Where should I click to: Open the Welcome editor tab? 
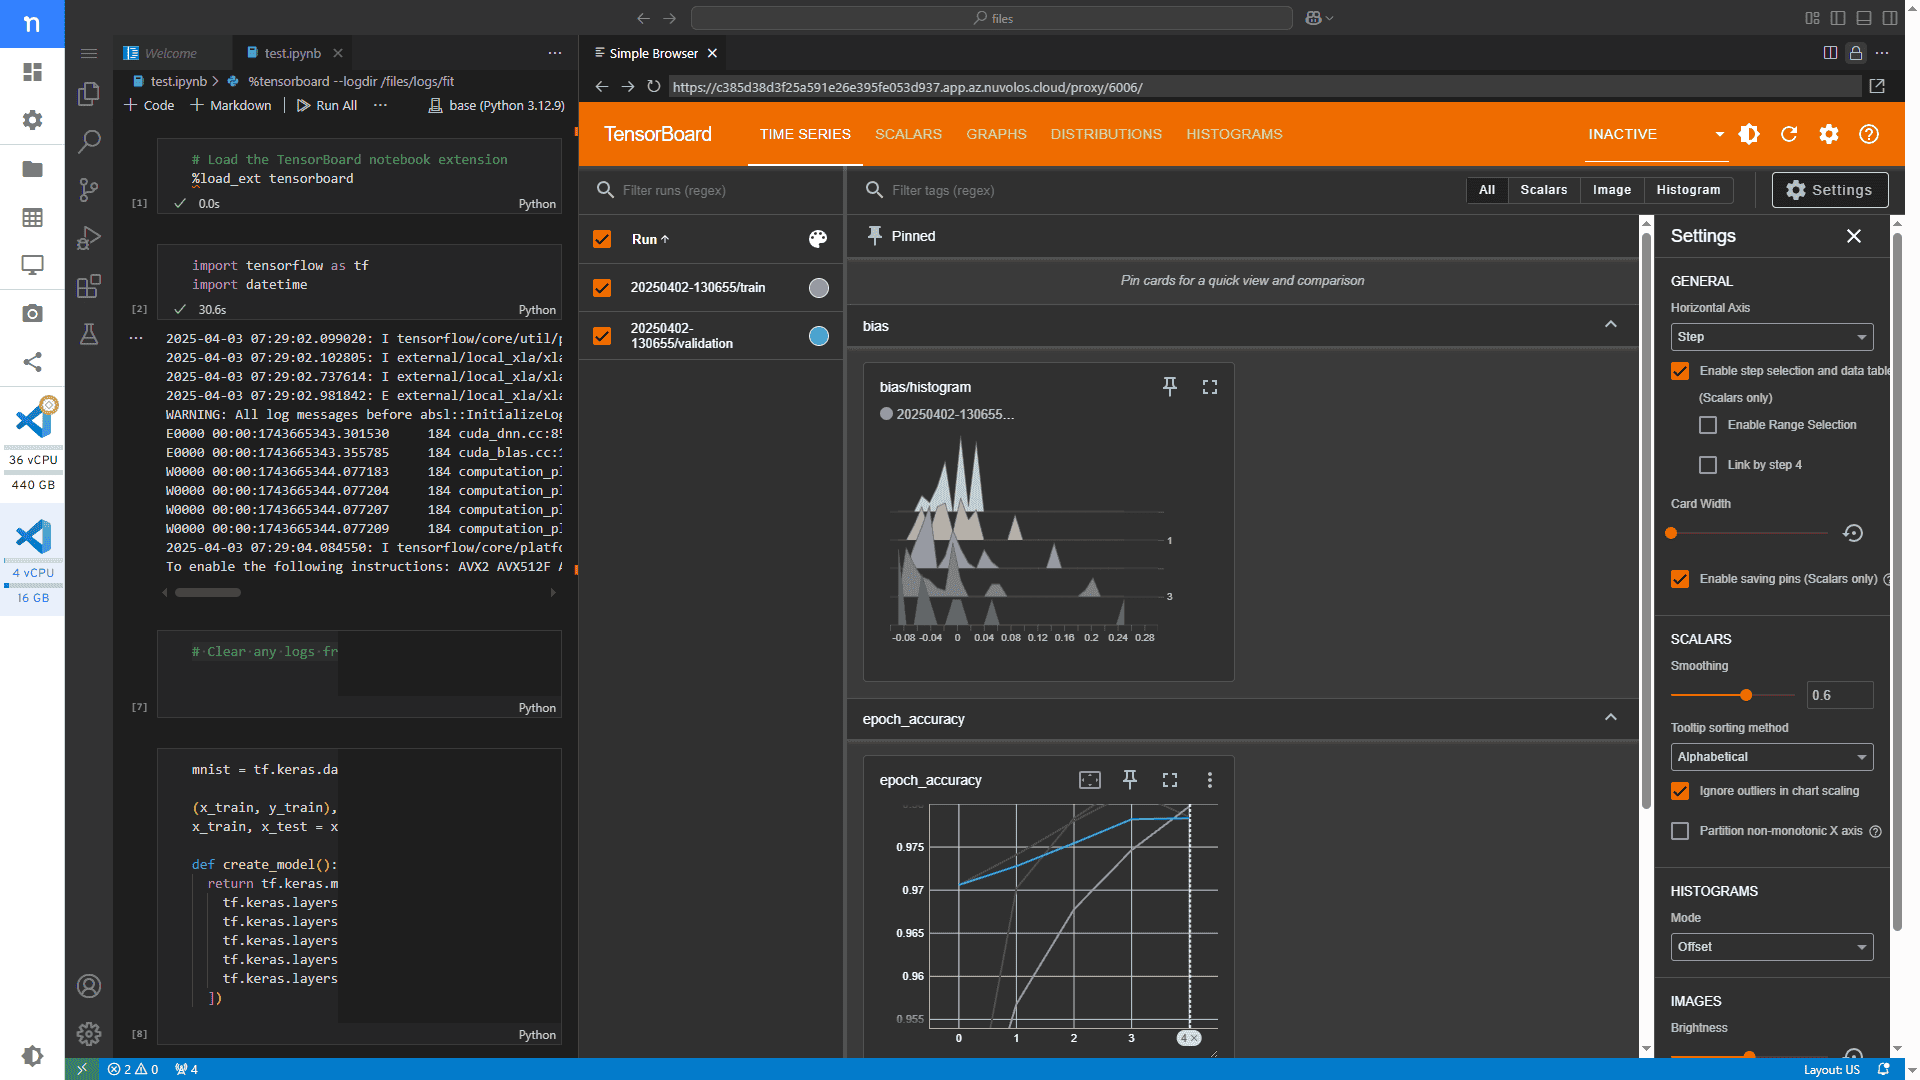pos(170,53)
